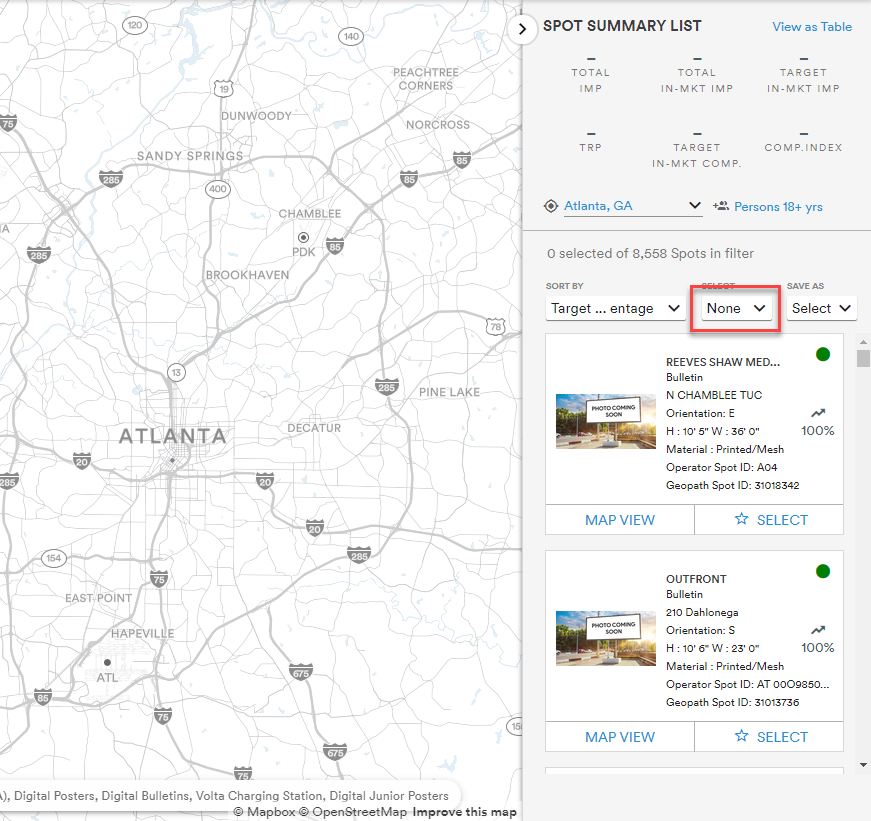The width and height of the screenshot is (871, 821).
Task: Click Geopath Spot ID: 31013736 text
Action: click(x=732, y=703)
